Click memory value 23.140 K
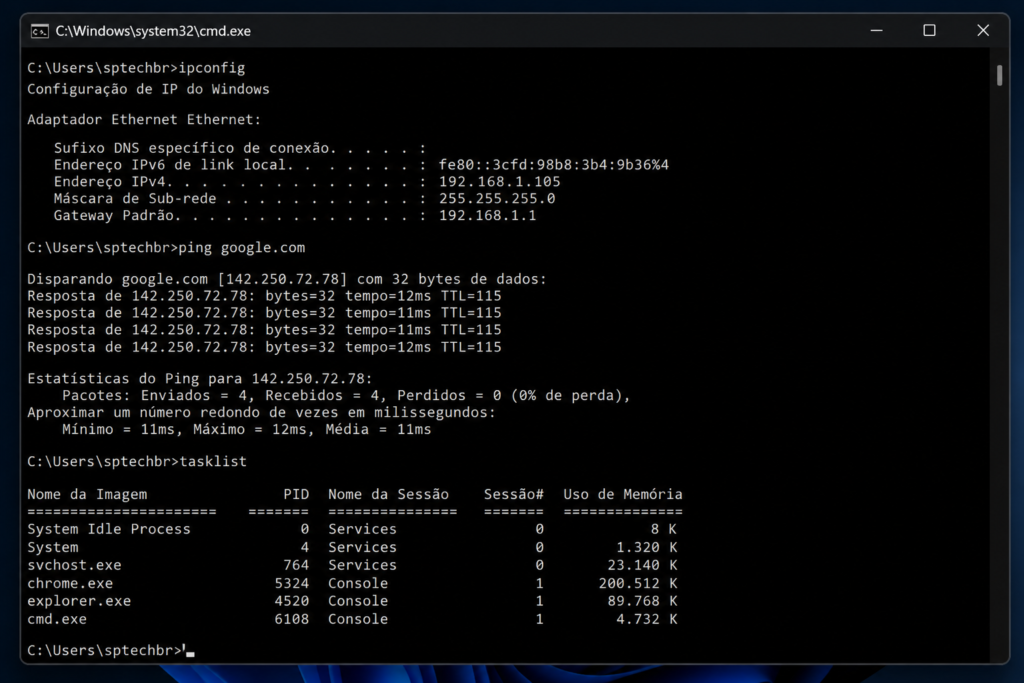 (x=642, y=565)
